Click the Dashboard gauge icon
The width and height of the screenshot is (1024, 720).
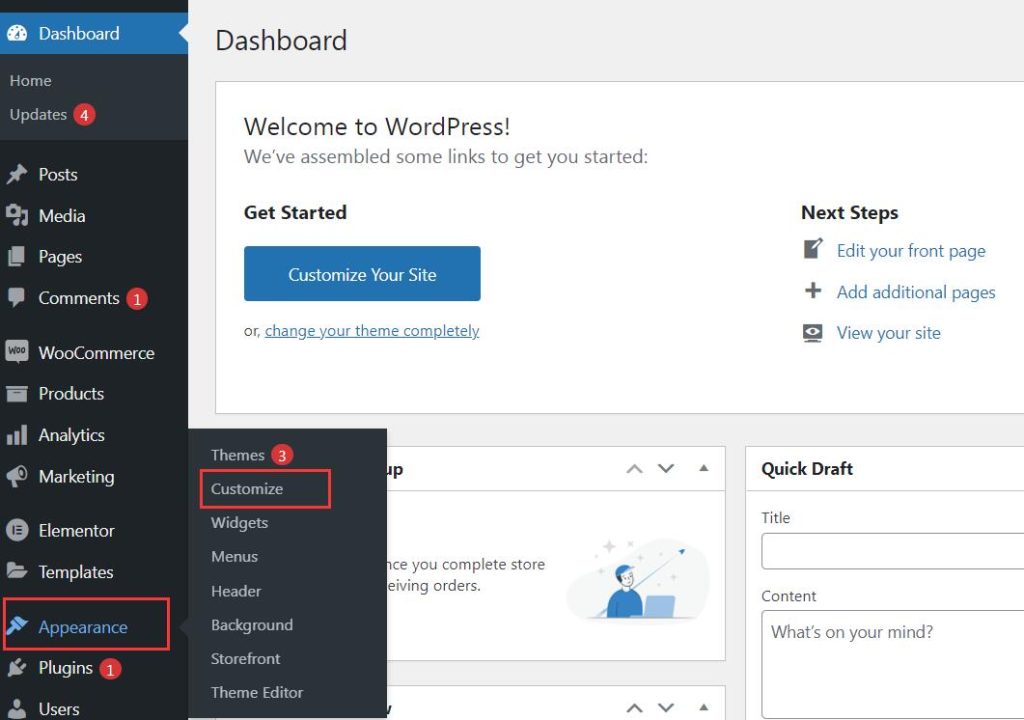pos(17,33)
